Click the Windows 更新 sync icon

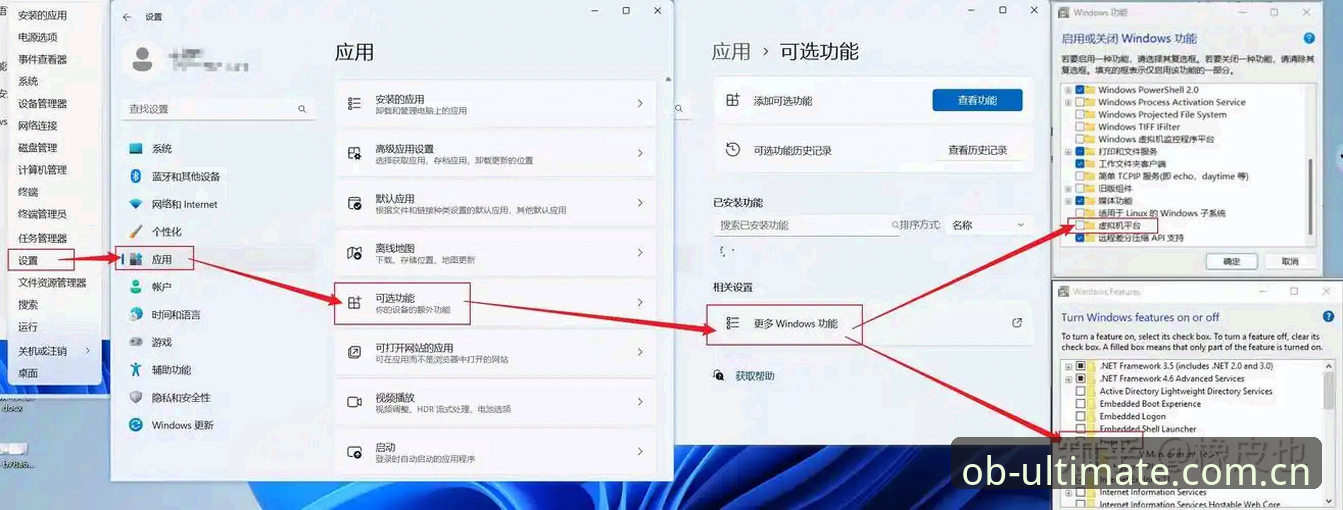point(136,425)
